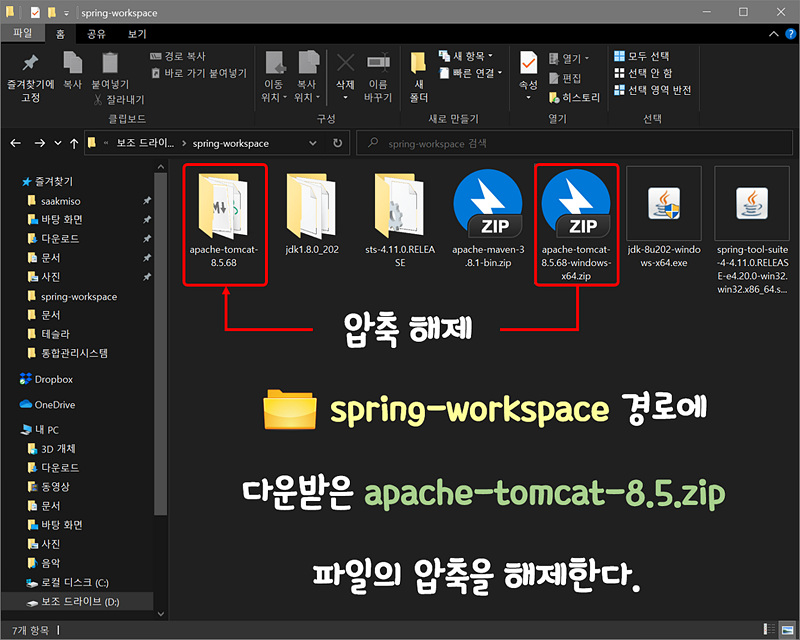Click the Delete (삭제) X icon
This screenshot has width=800, height=640.
[345, 63]
